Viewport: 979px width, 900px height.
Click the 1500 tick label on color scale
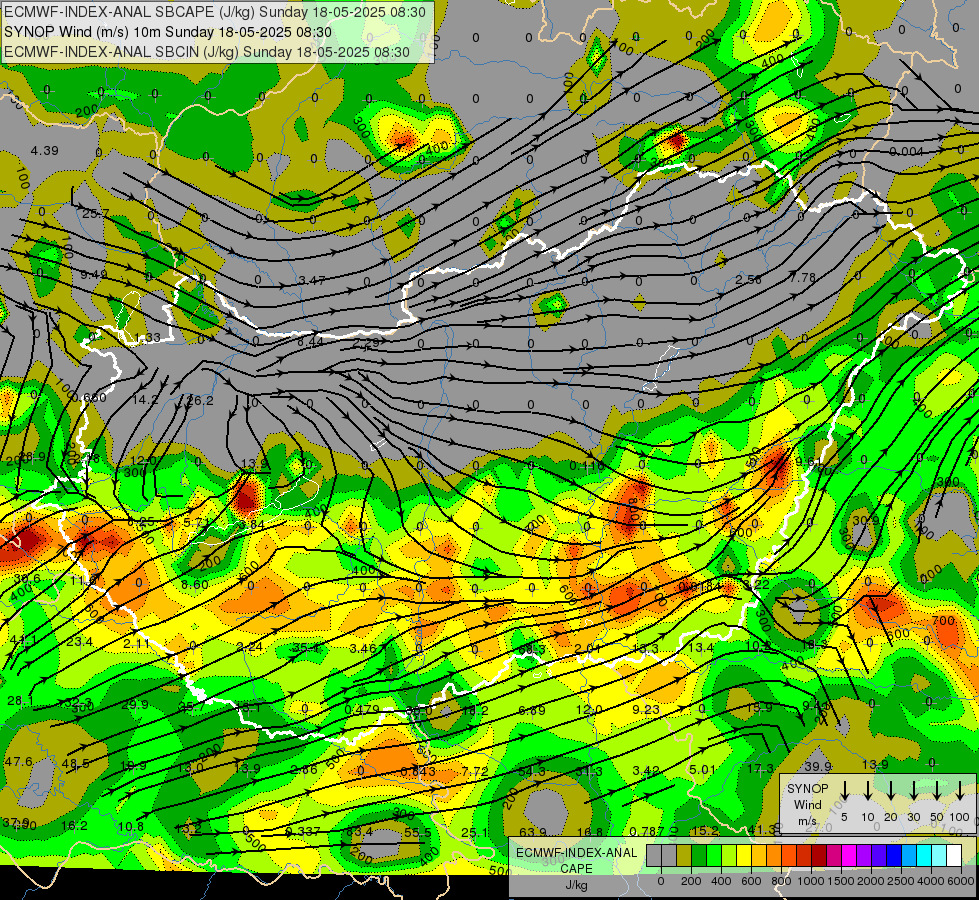click(x=840, y=881)
